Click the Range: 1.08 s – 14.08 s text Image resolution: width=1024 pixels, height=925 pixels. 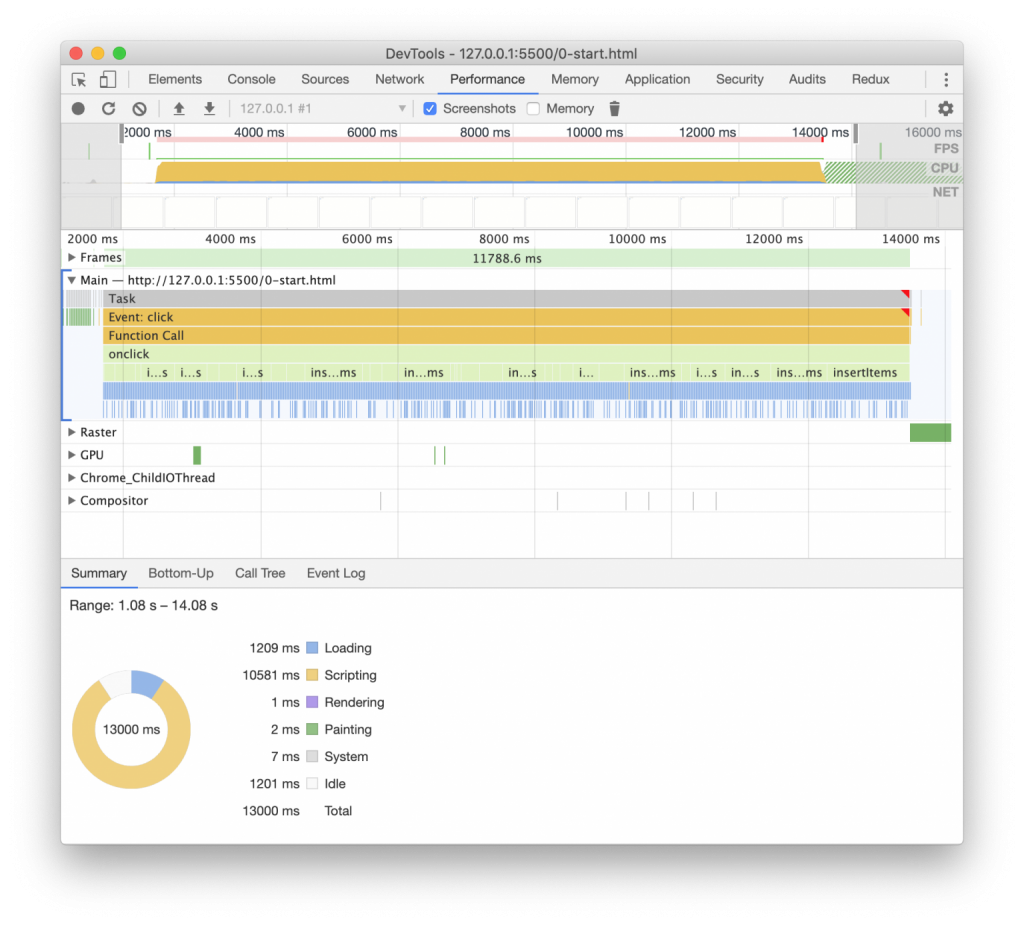click(x=144, y=606)
